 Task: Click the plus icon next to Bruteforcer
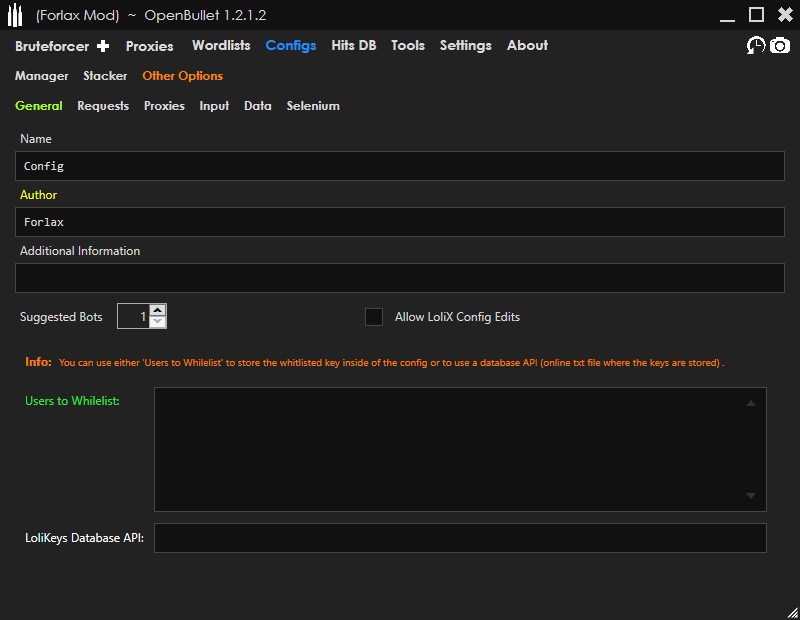(x=103, y=46)
